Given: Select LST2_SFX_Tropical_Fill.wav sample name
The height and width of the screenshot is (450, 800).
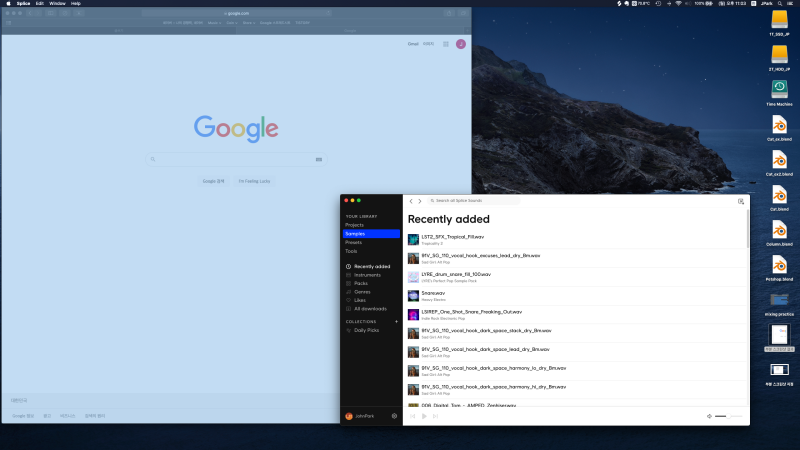Looking at the screenshot, I should [453, 237].
